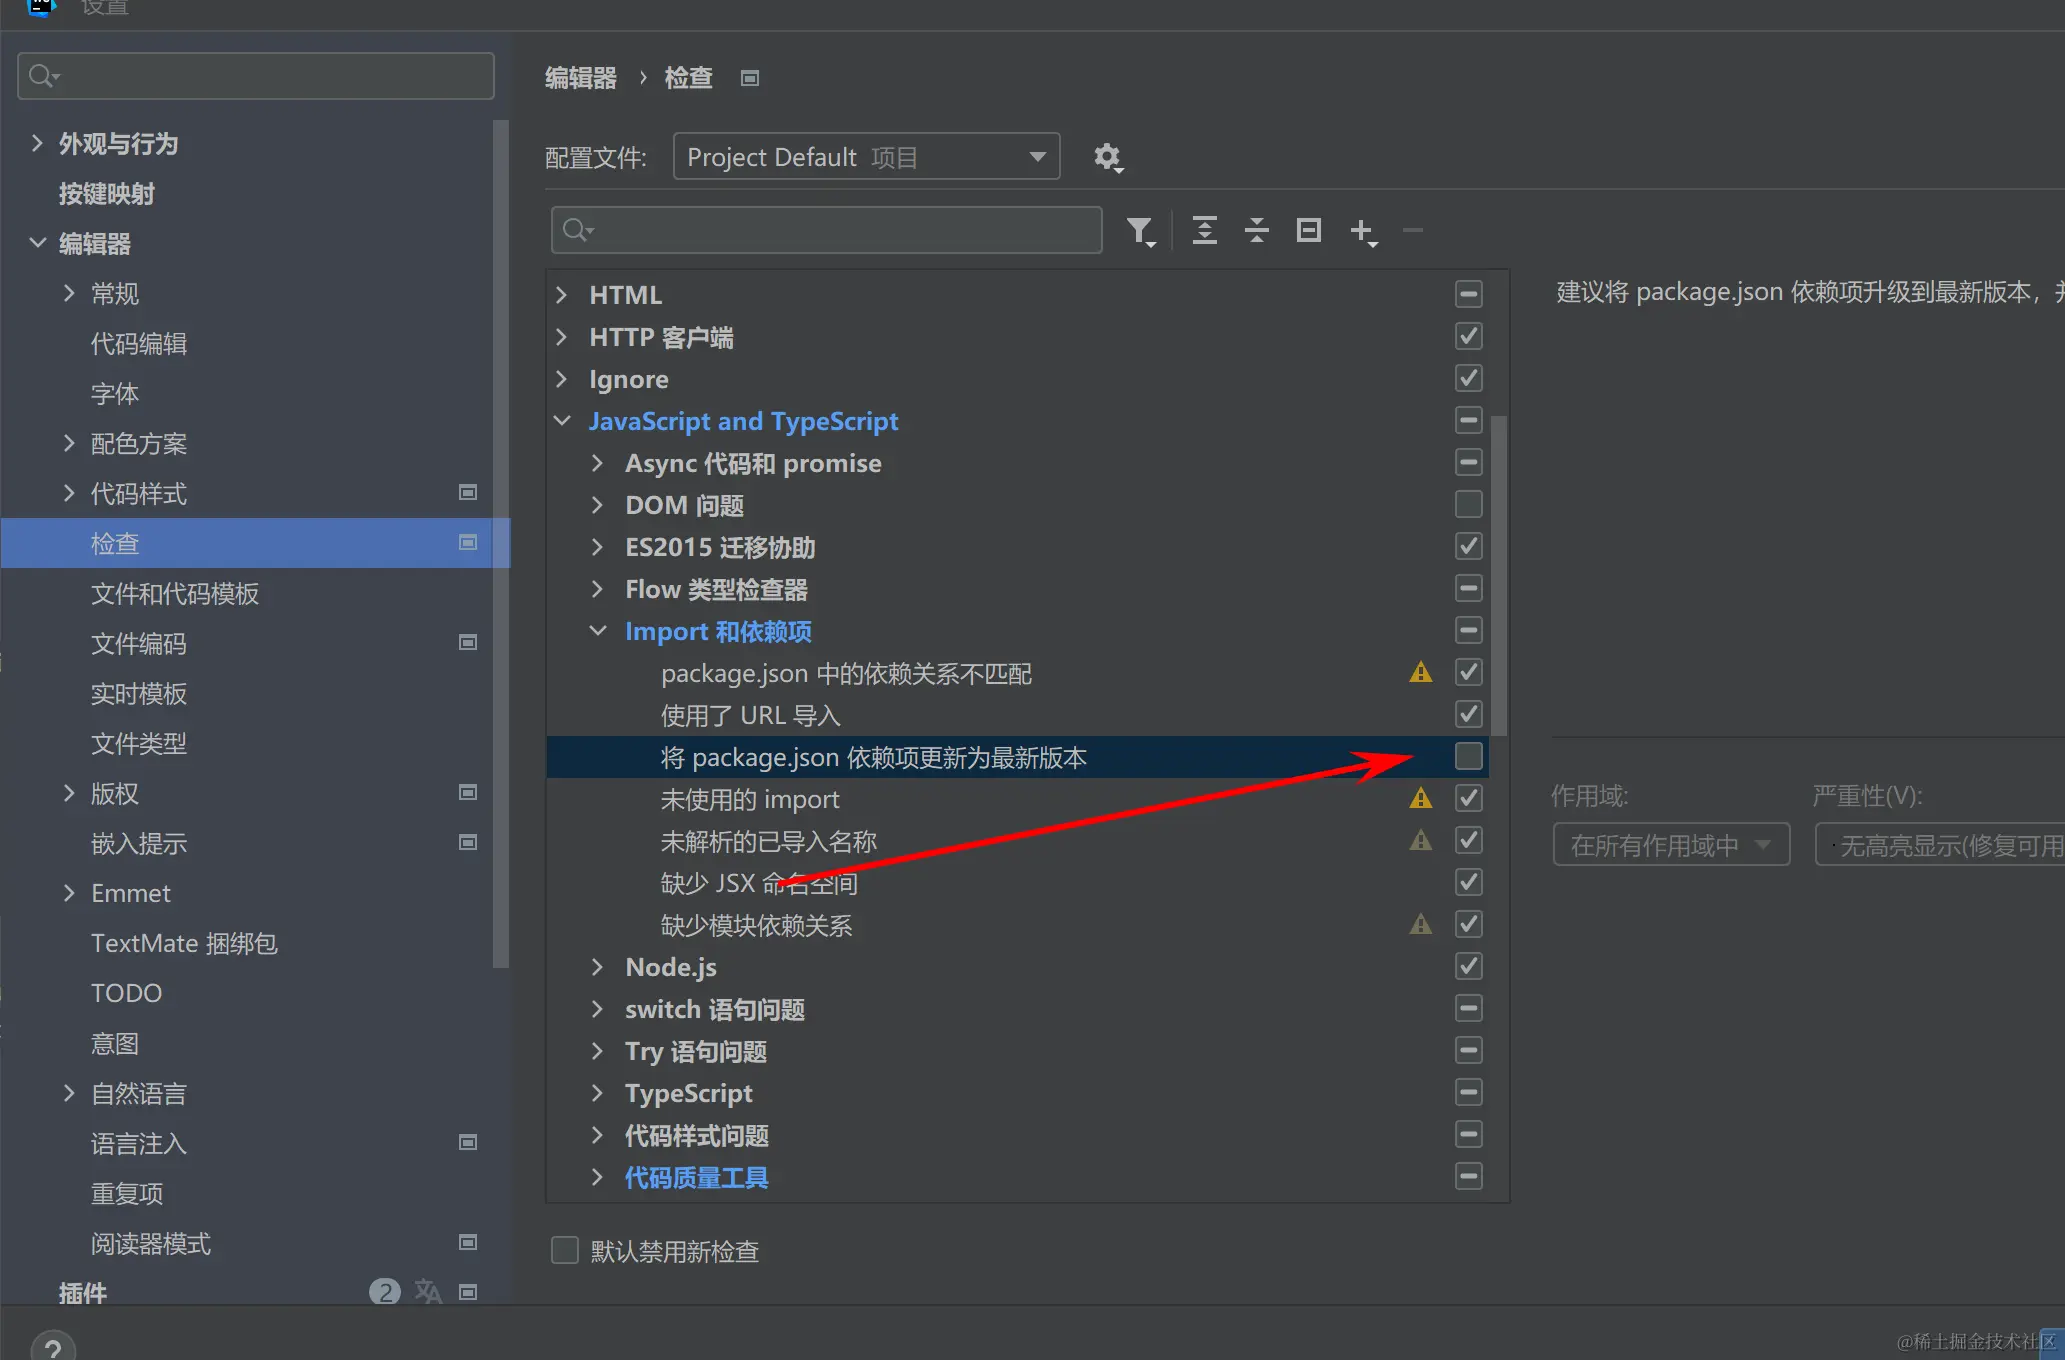Expand the Node.js inspection group
Screen dimensions: 2065x1360
click(x=597, y=967)
